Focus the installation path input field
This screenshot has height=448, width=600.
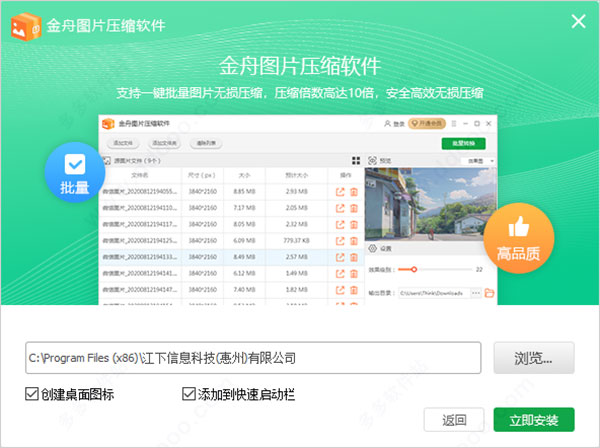pos(253,358)
